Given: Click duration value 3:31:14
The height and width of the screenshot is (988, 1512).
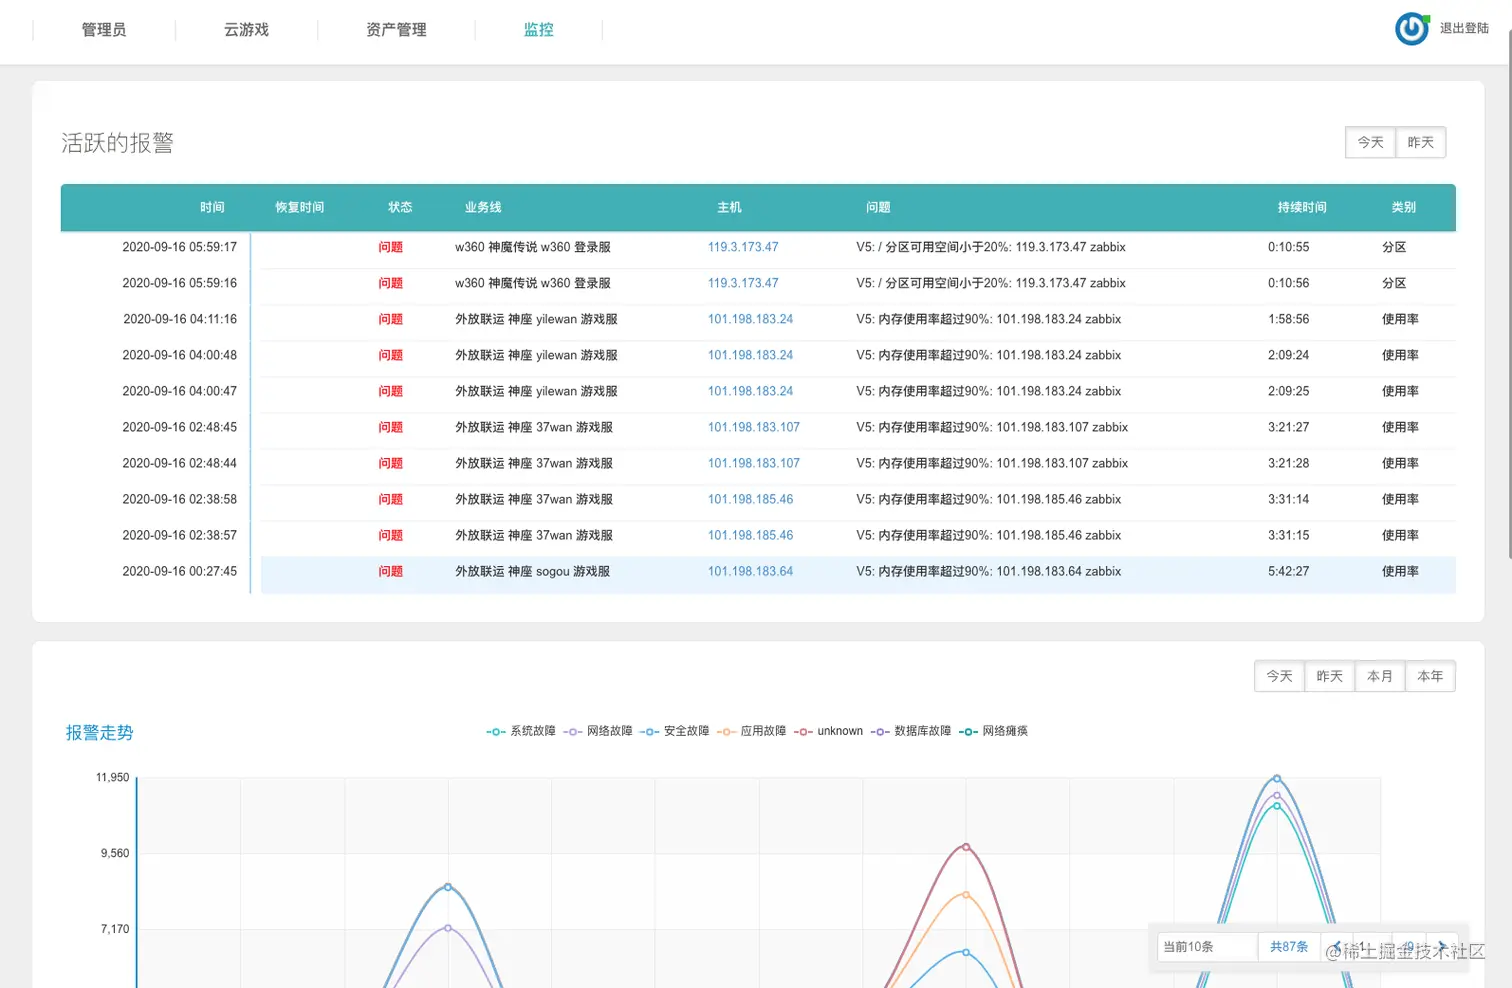Looking at the screenshot, I should tap(1288, 499).
